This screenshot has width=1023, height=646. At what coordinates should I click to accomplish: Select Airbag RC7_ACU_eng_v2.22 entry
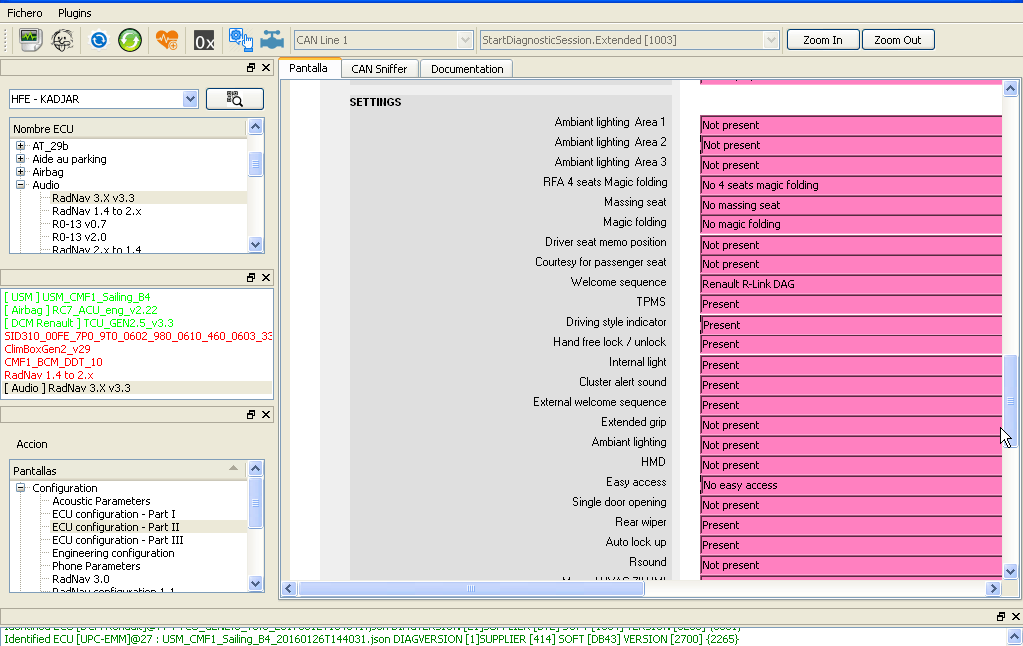81,310
